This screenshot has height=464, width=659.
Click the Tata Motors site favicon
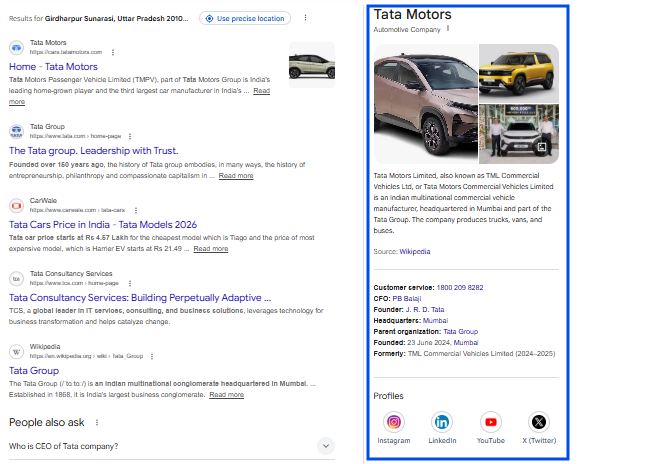click(x=17, y=47)
